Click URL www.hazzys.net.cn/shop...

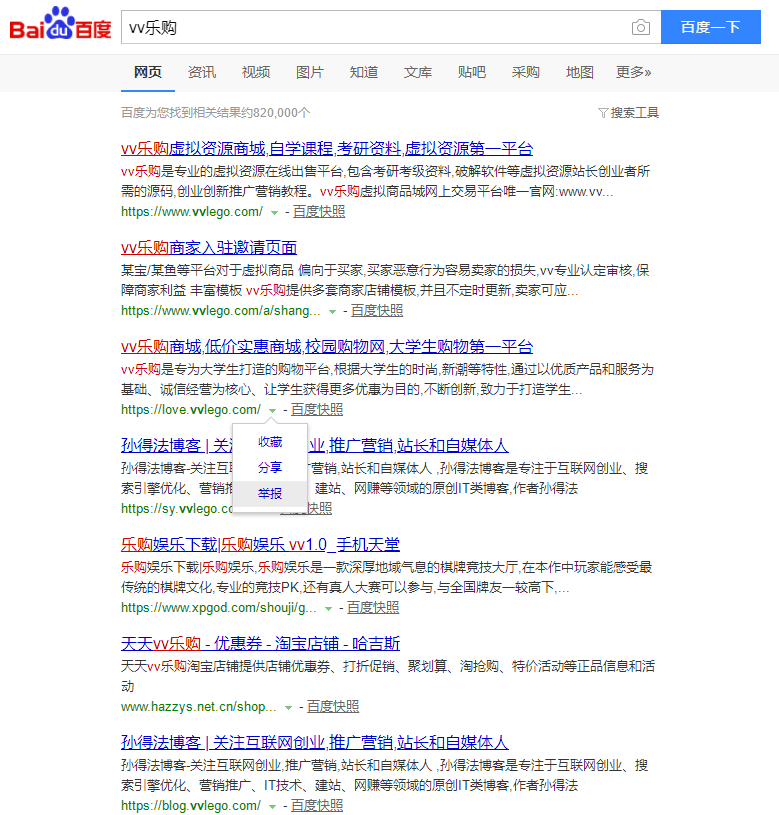pos(199,707)
